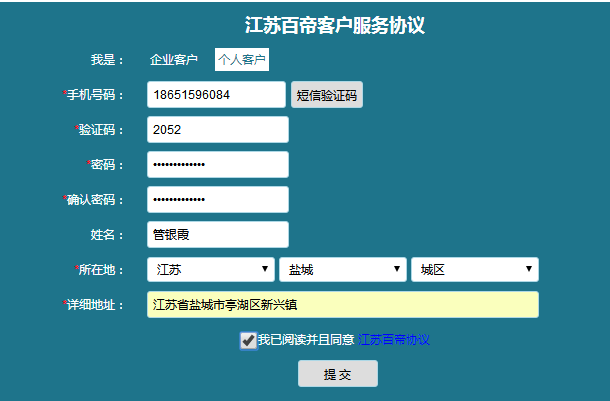Open the 江苏百帝协议 agreement link
The width and height of the screenshot is (610, 401).
(x=394, y=340)
